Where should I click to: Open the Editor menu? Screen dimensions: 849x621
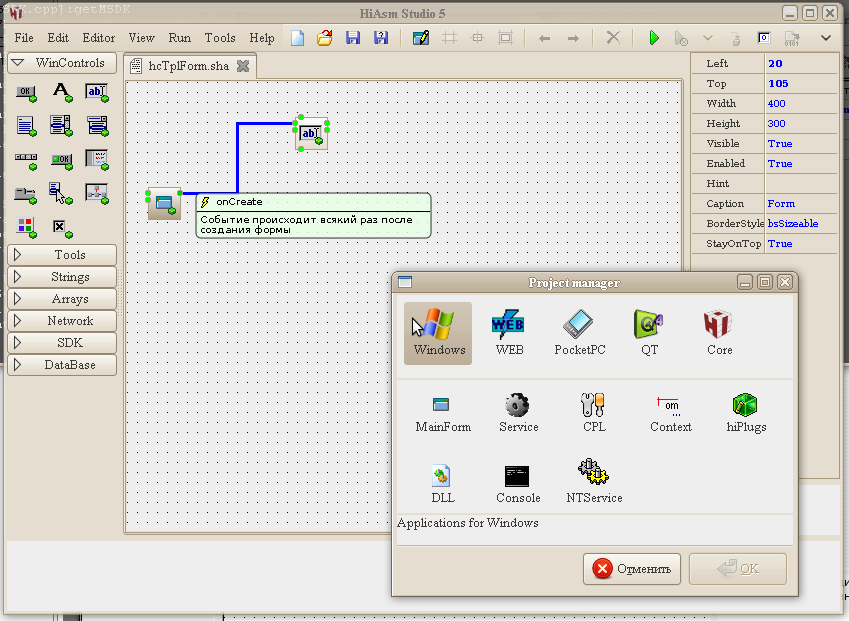click(98, 38)
